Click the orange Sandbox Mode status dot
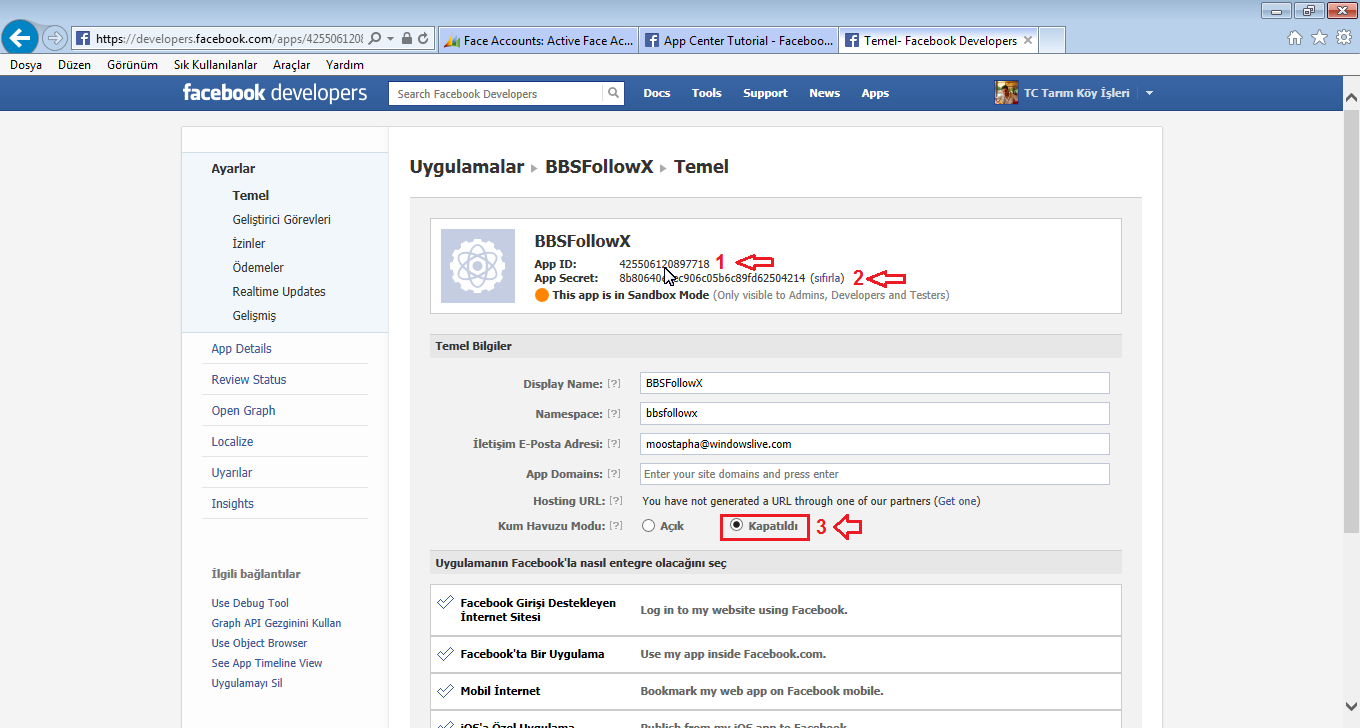 (542, 295)
